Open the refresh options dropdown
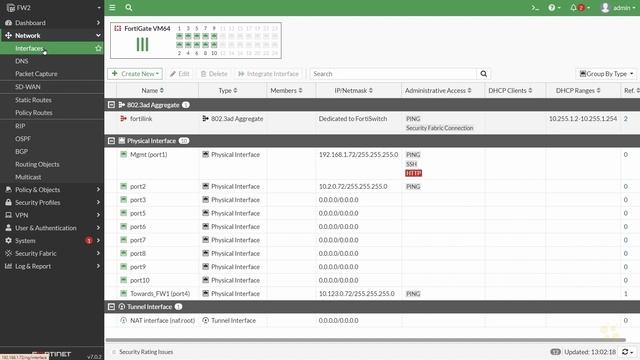 [627, 352]
